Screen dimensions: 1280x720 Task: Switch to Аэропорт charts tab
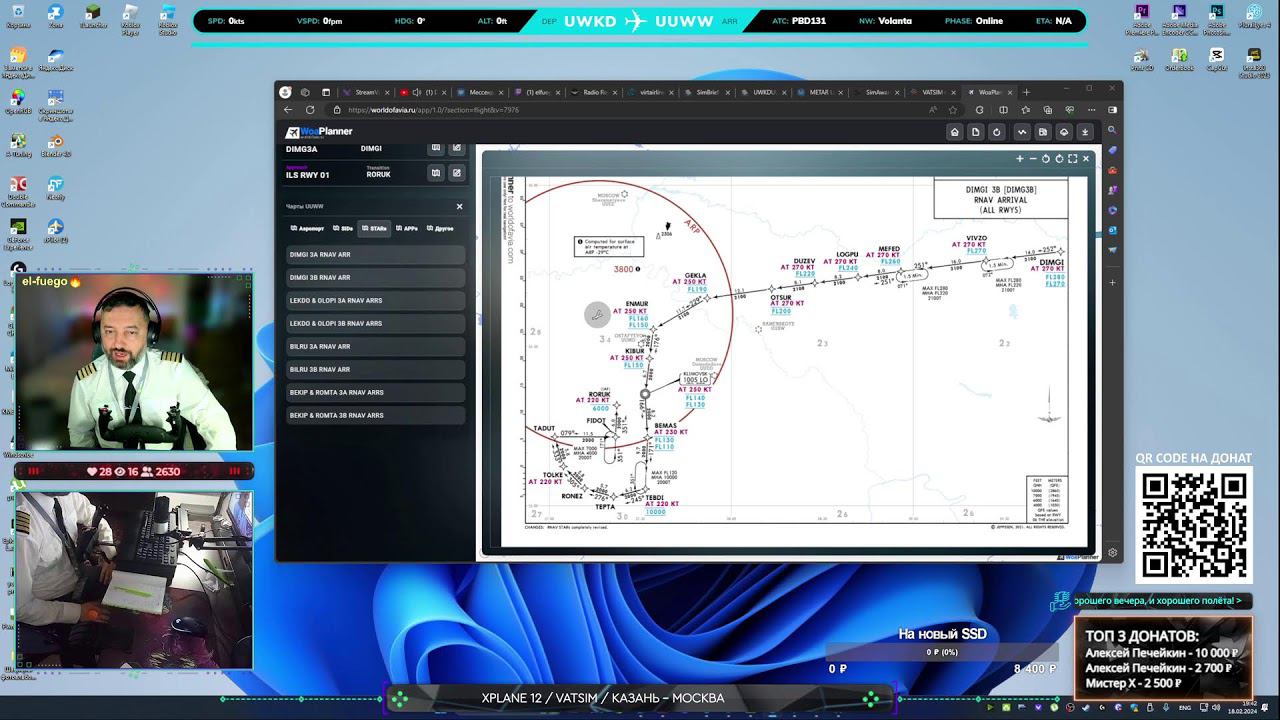(x=308, y=229)
